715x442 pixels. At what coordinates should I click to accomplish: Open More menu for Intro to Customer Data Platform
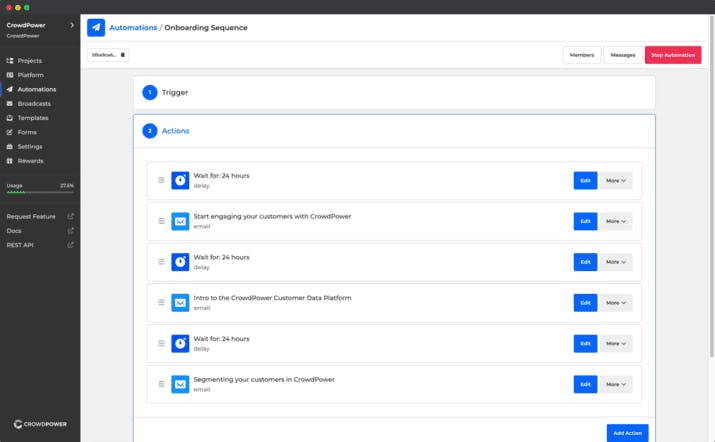click(616, 302)
